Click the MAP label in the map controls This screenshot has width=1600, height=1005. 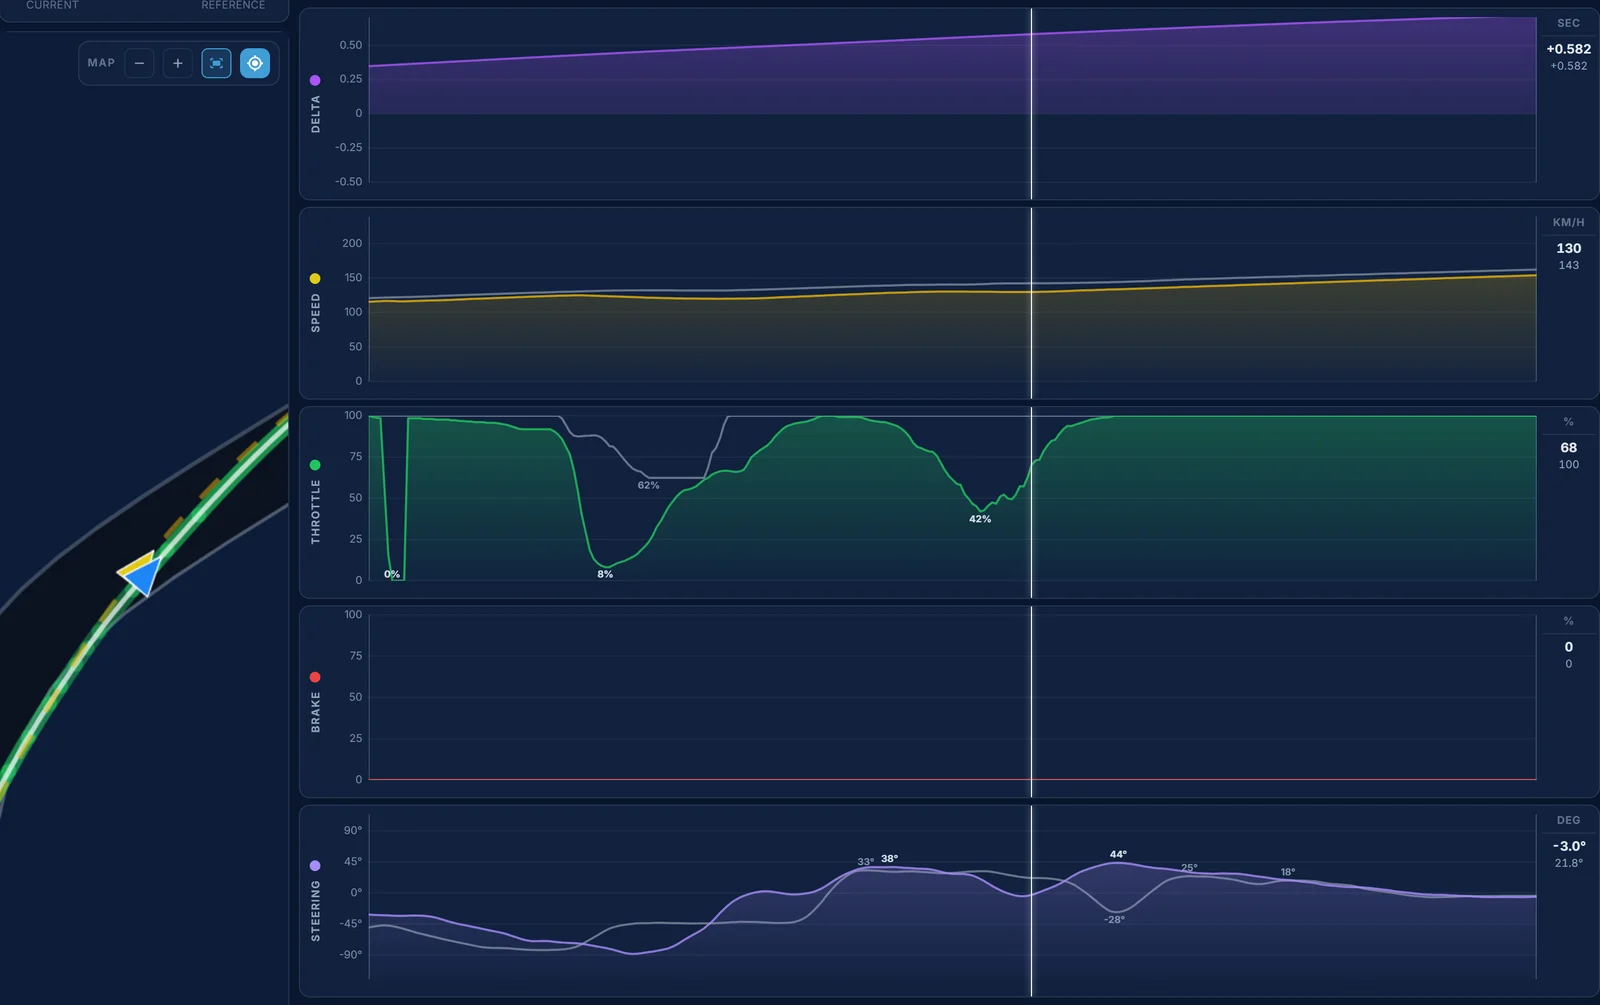101,63
